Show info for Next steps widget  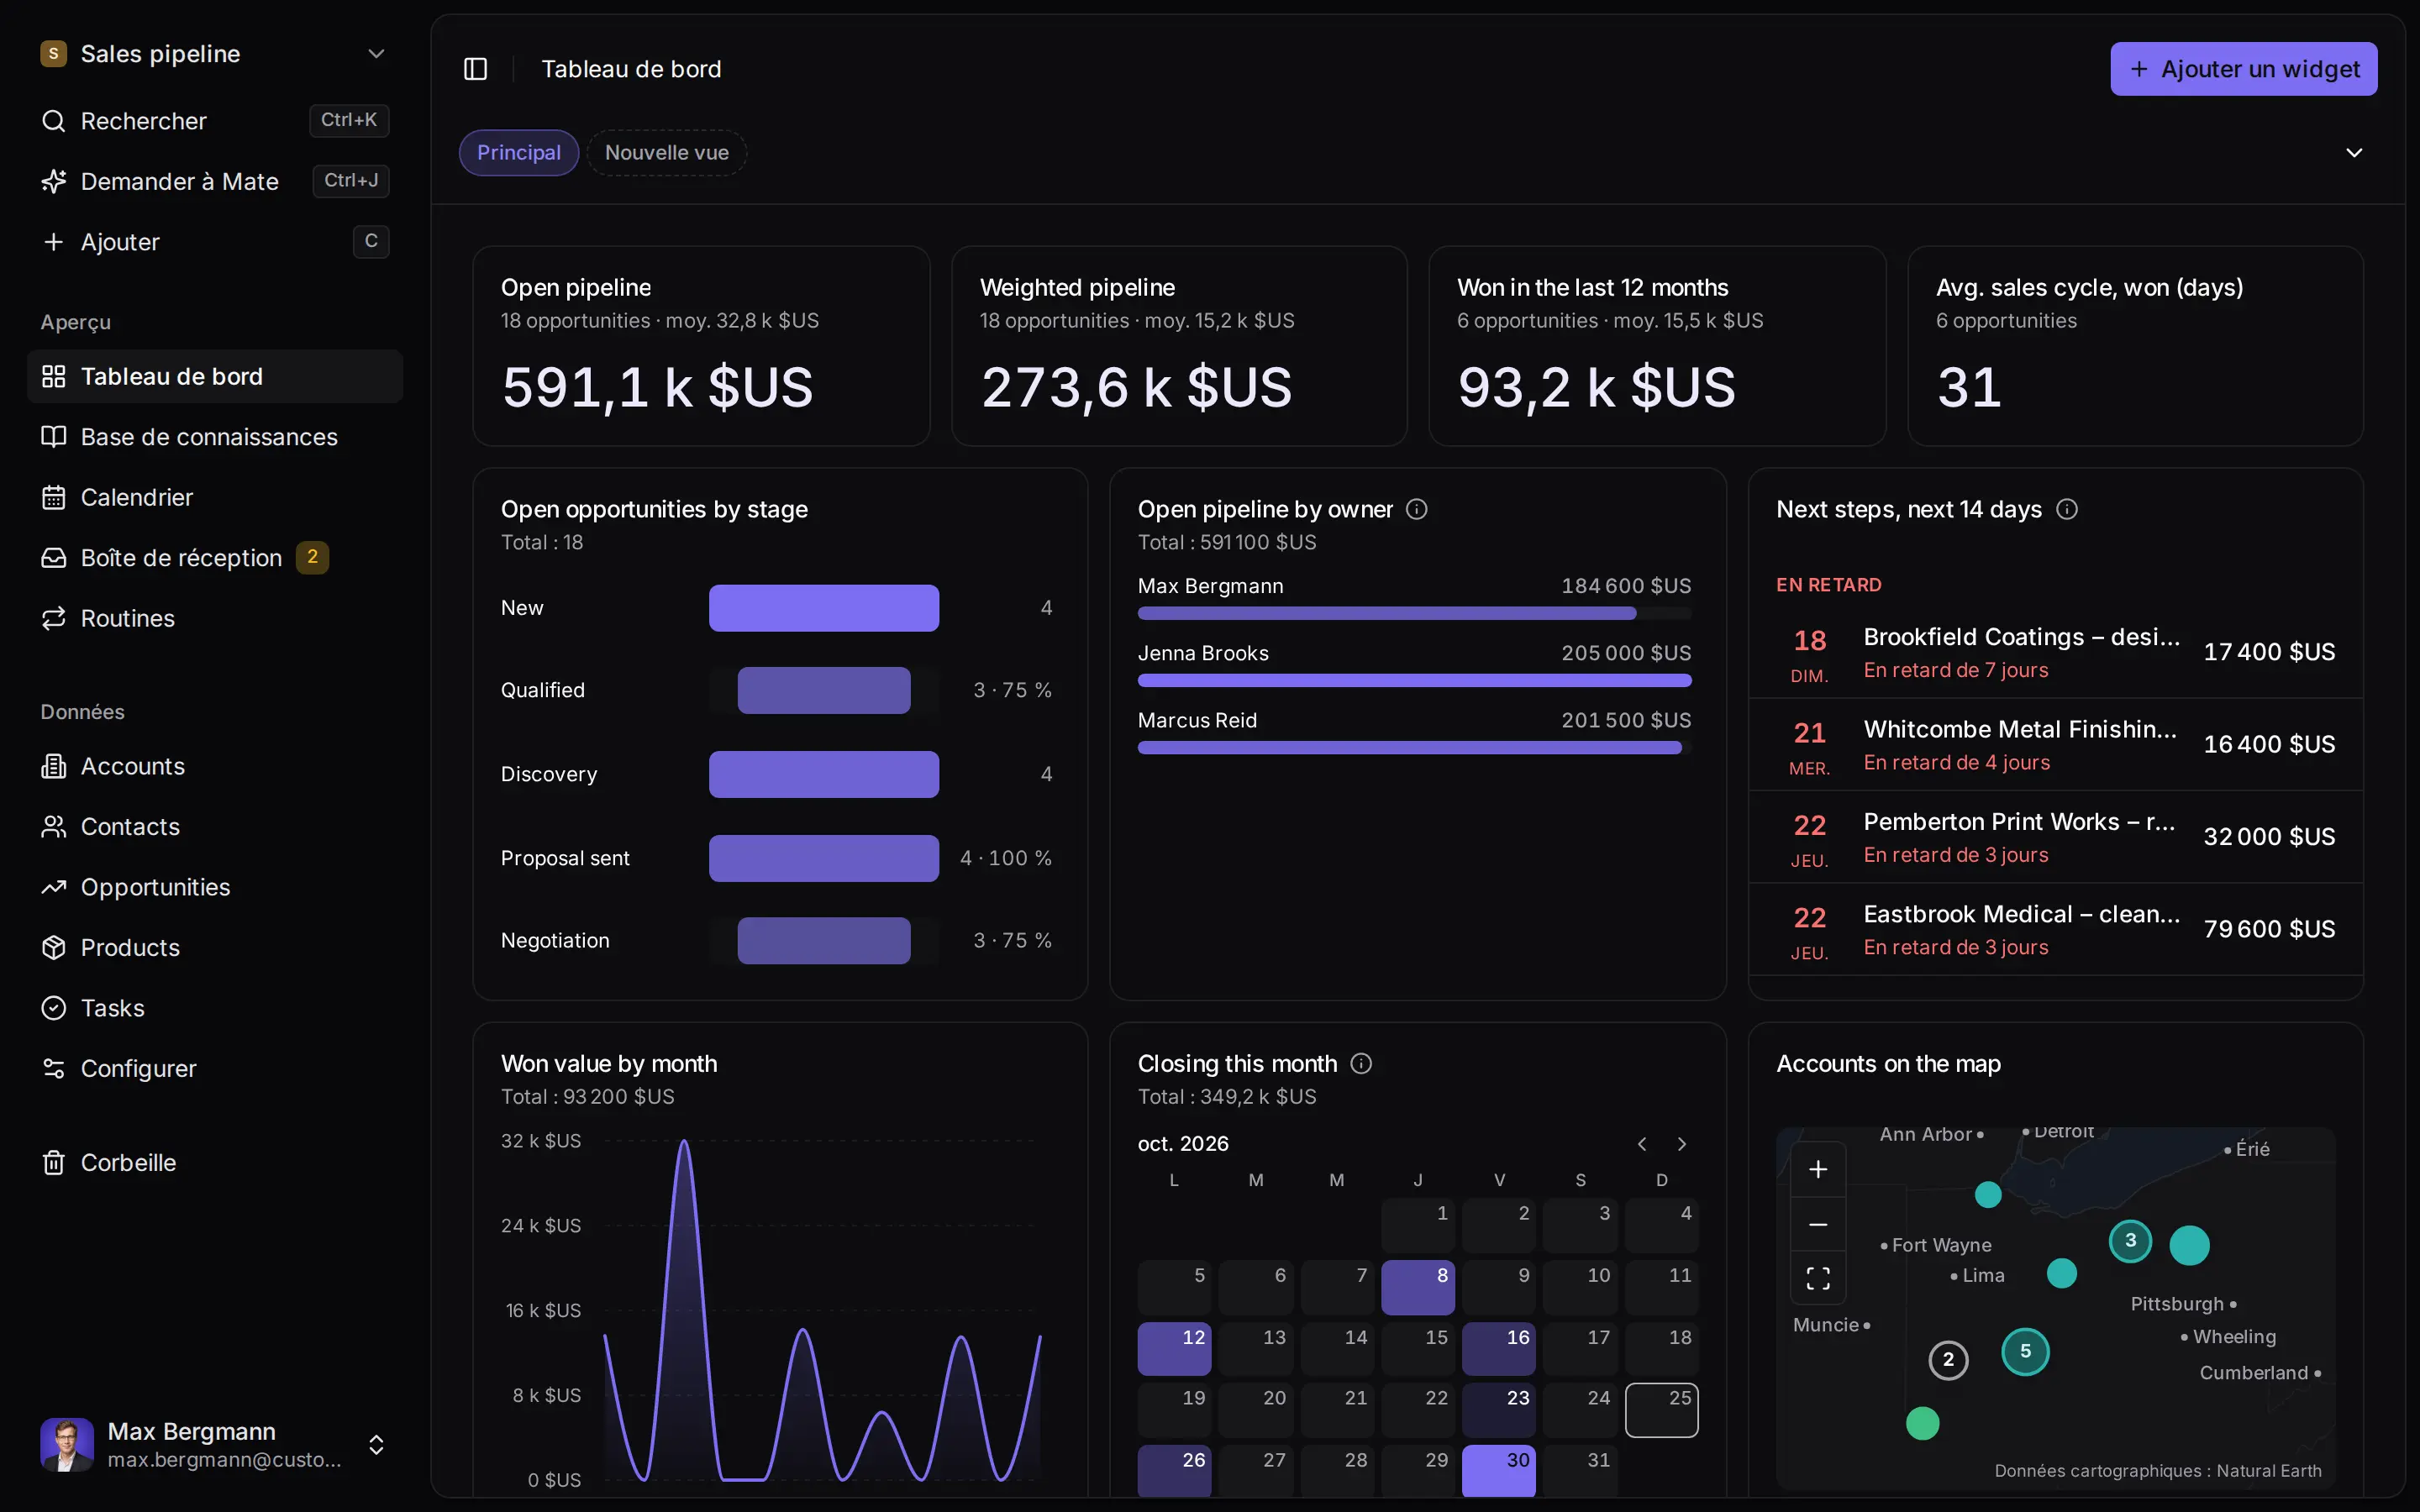click(2066, 509)
